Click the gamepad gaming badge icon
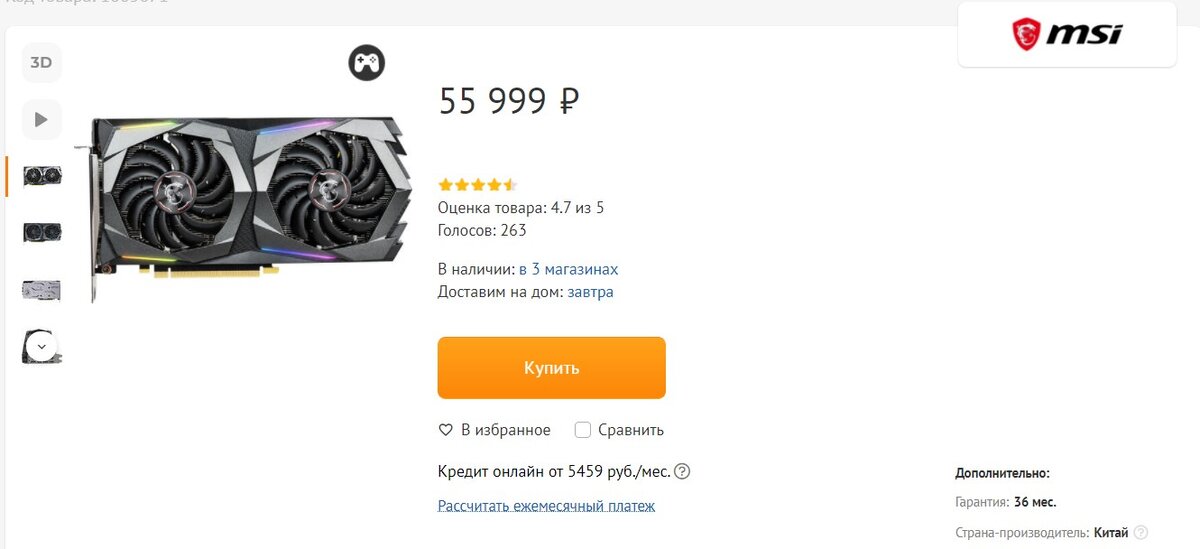The image size is (1200, 549). 366,63
